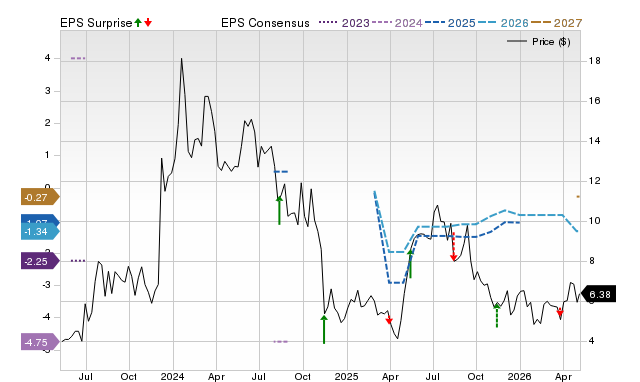Click the gray Price line sample in legend

516,41
